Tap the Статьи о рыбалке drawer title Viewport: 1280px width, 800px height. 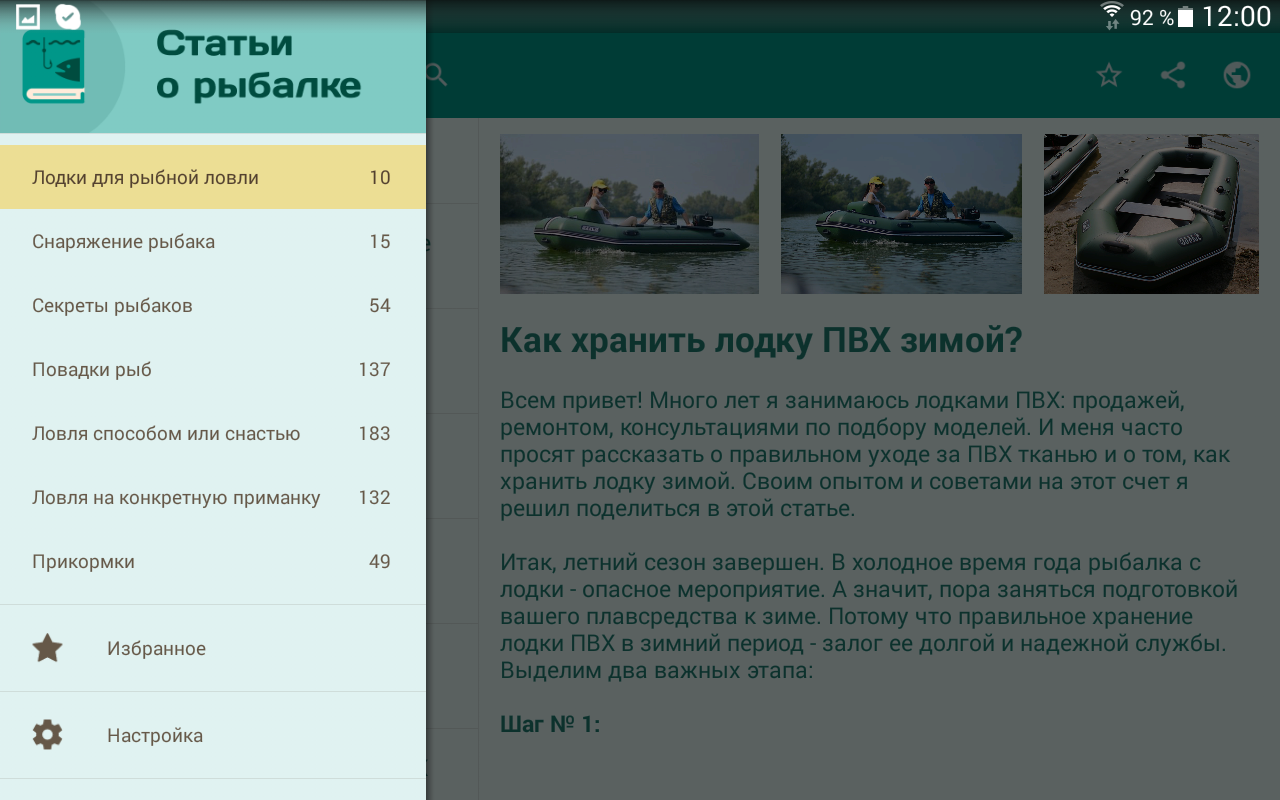click(258, 64)
